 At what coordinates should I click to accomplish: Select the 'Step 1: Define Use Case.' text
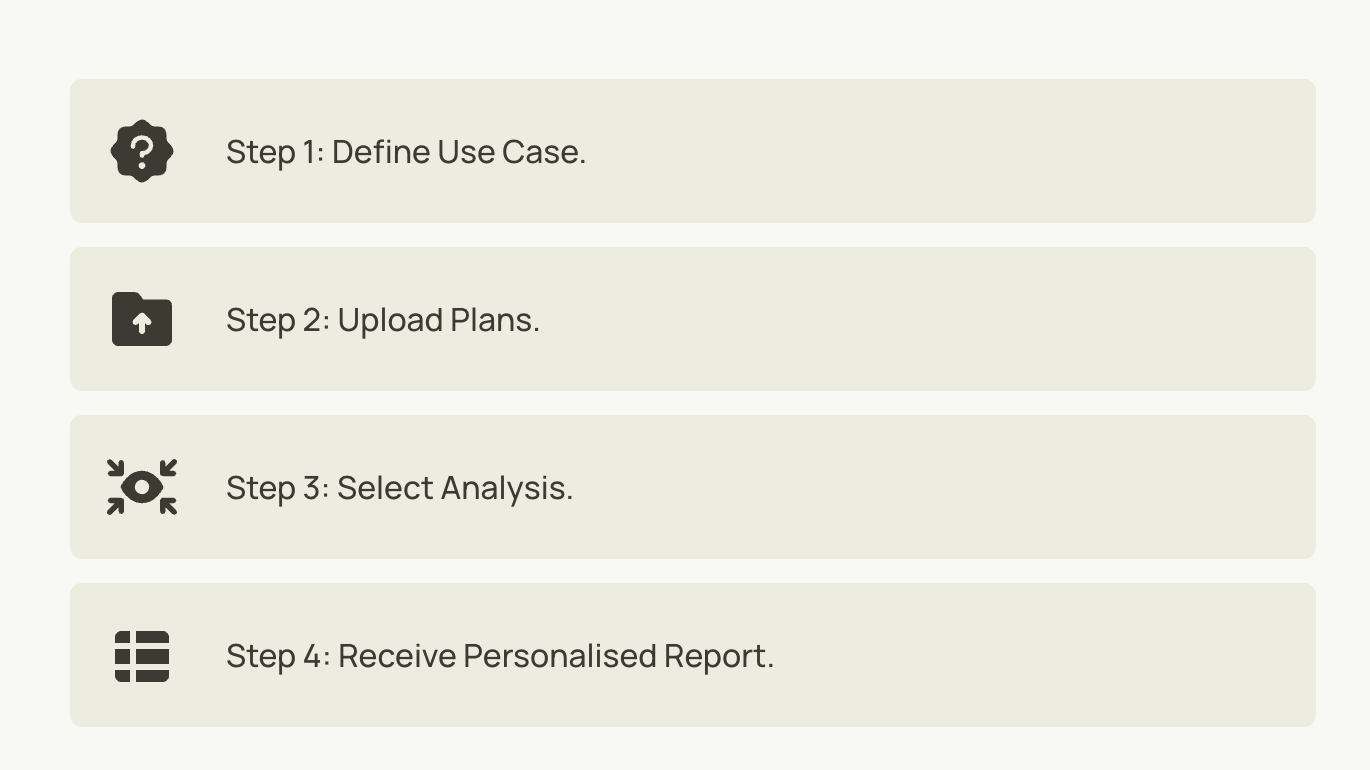click(405, 152)
